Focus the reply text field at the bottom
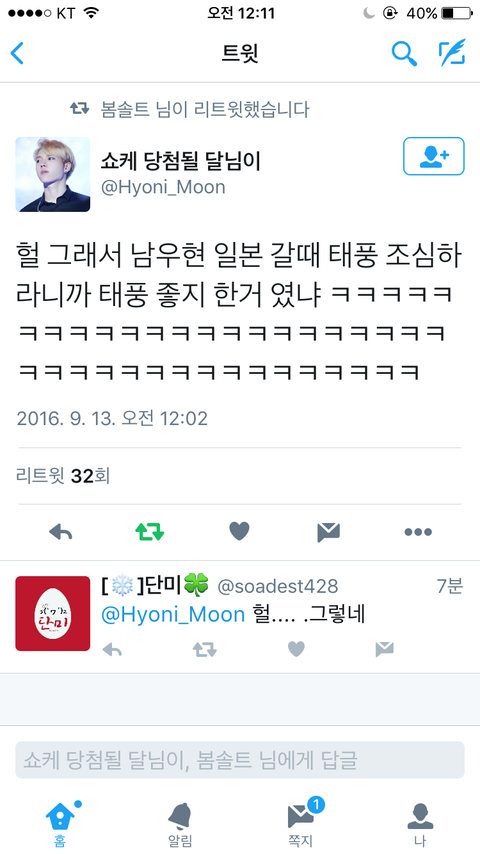The height and width of the screenshot is (854, 480). coord(240,760)
